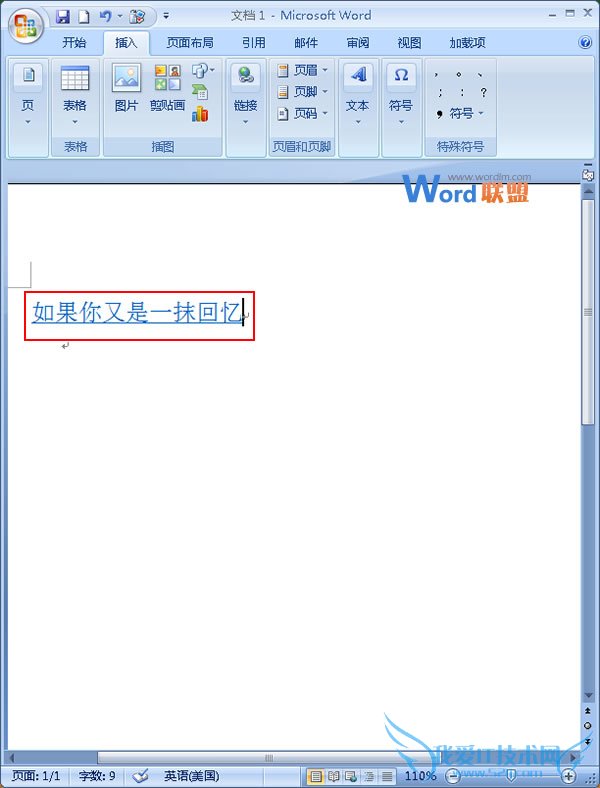Open Word Help question mark
600x788 pixels.
pos(585,42)
